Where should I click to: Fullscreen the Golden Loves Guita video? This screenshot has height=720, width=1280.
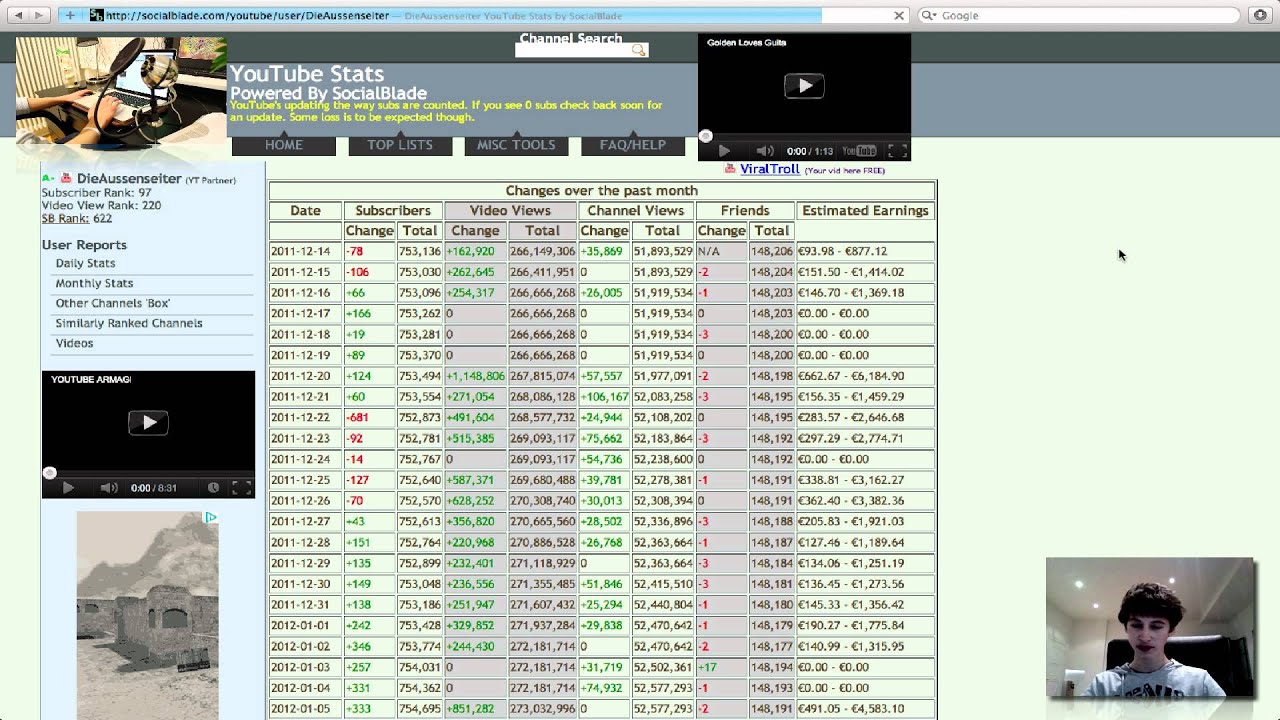[897, 151]
